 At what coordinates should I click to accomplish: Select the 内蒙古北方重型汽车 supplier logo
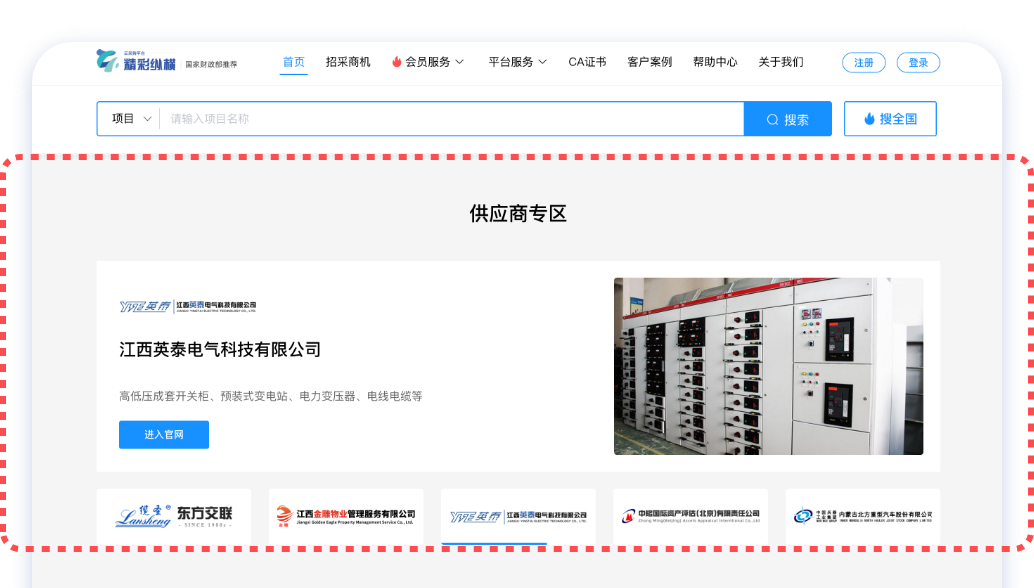862,516
